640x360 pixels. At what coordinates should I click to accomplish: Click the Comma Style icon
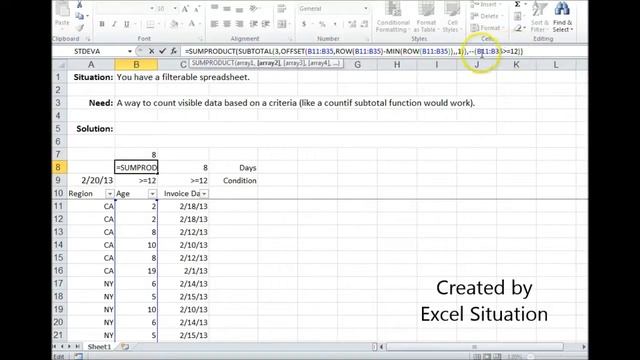point(335,24)
